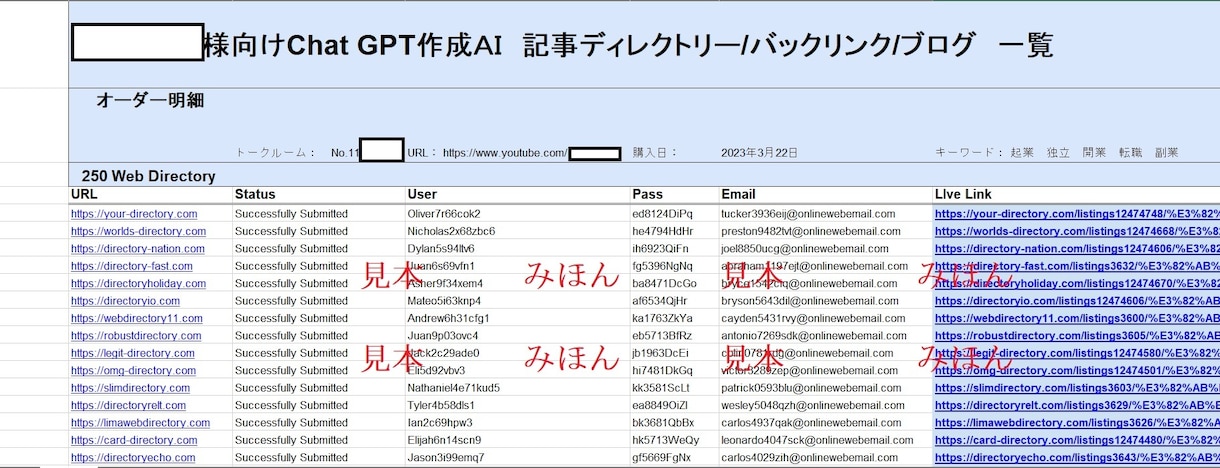Select password cell he4794HdHr

pos(662,231)
